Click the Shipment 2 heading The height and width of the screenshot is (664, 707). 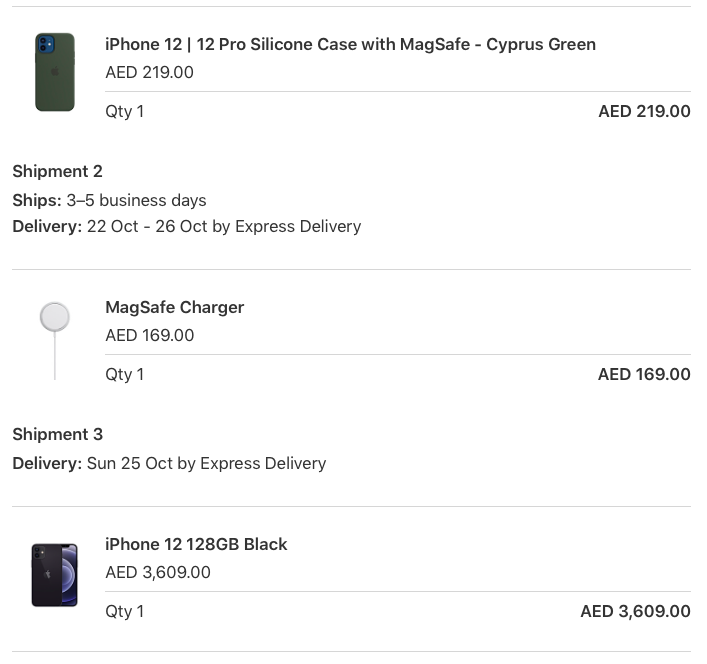tap(57, 171)
